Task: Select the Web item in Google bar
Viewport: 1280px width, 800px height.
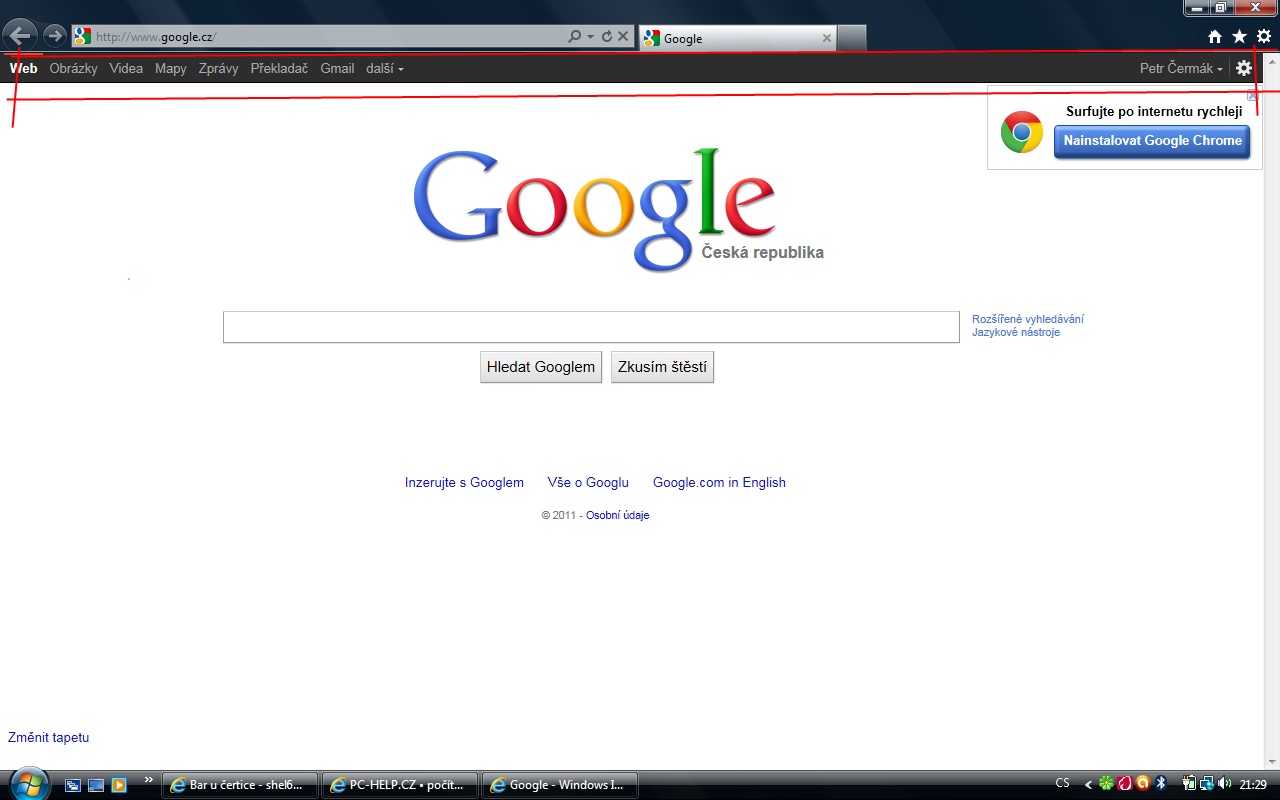Action: coord(23,68)
